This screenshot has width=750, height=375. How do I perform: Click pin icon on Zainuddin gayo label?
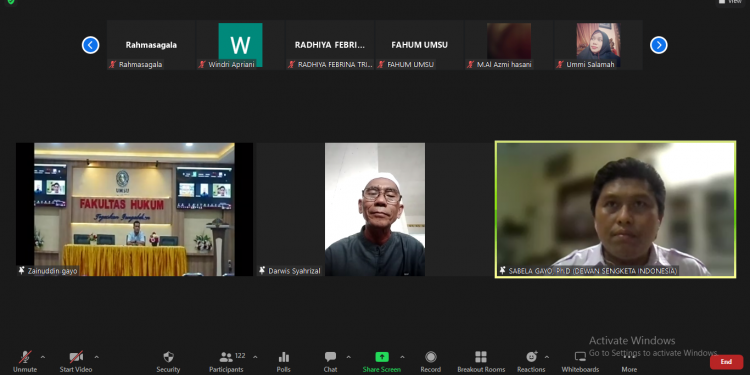tap(22, 271)
